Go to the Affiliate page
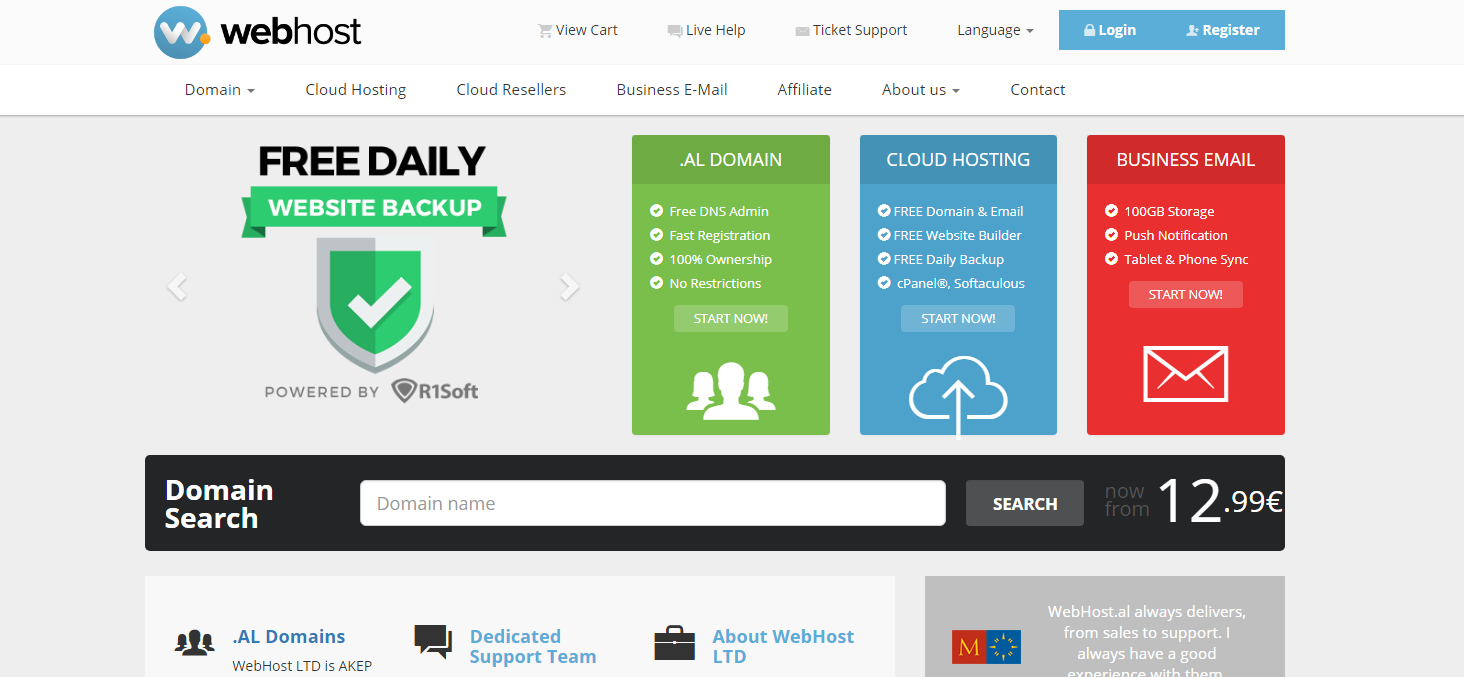Image resolution: width=1464 pixels, height=677 pixels. tap(805, 90)
